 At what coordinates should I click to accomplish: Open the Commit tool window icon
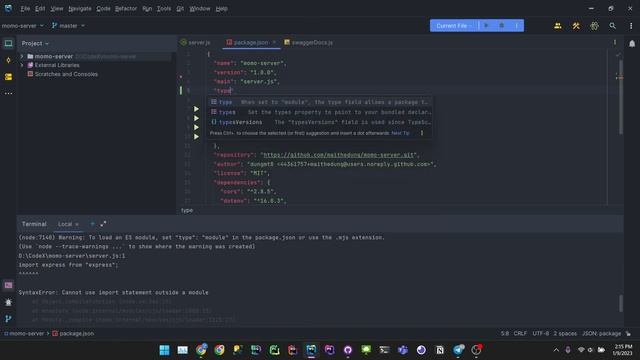[x=8, y=60]
